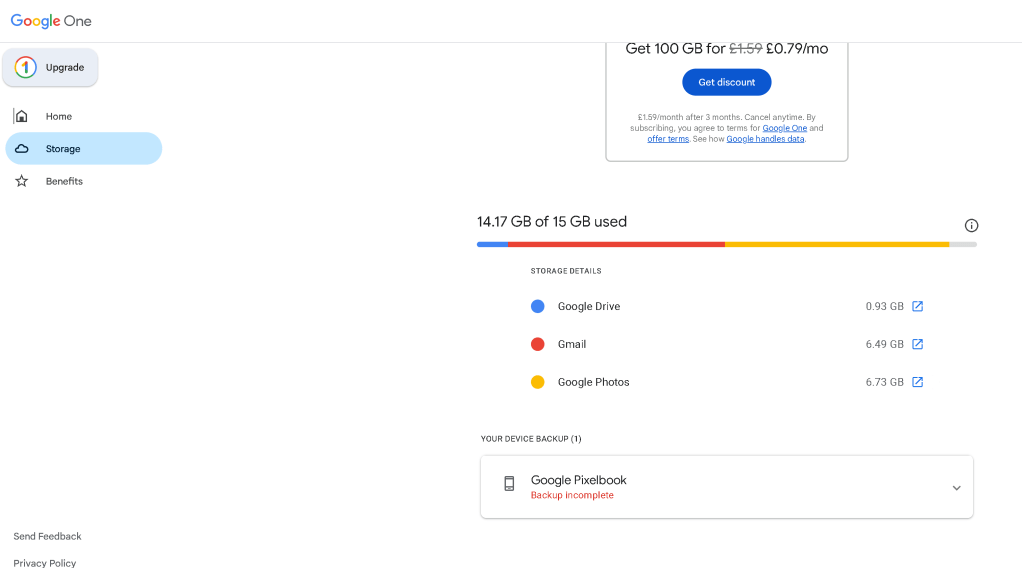Open the Google One terms link

(785, 128)
